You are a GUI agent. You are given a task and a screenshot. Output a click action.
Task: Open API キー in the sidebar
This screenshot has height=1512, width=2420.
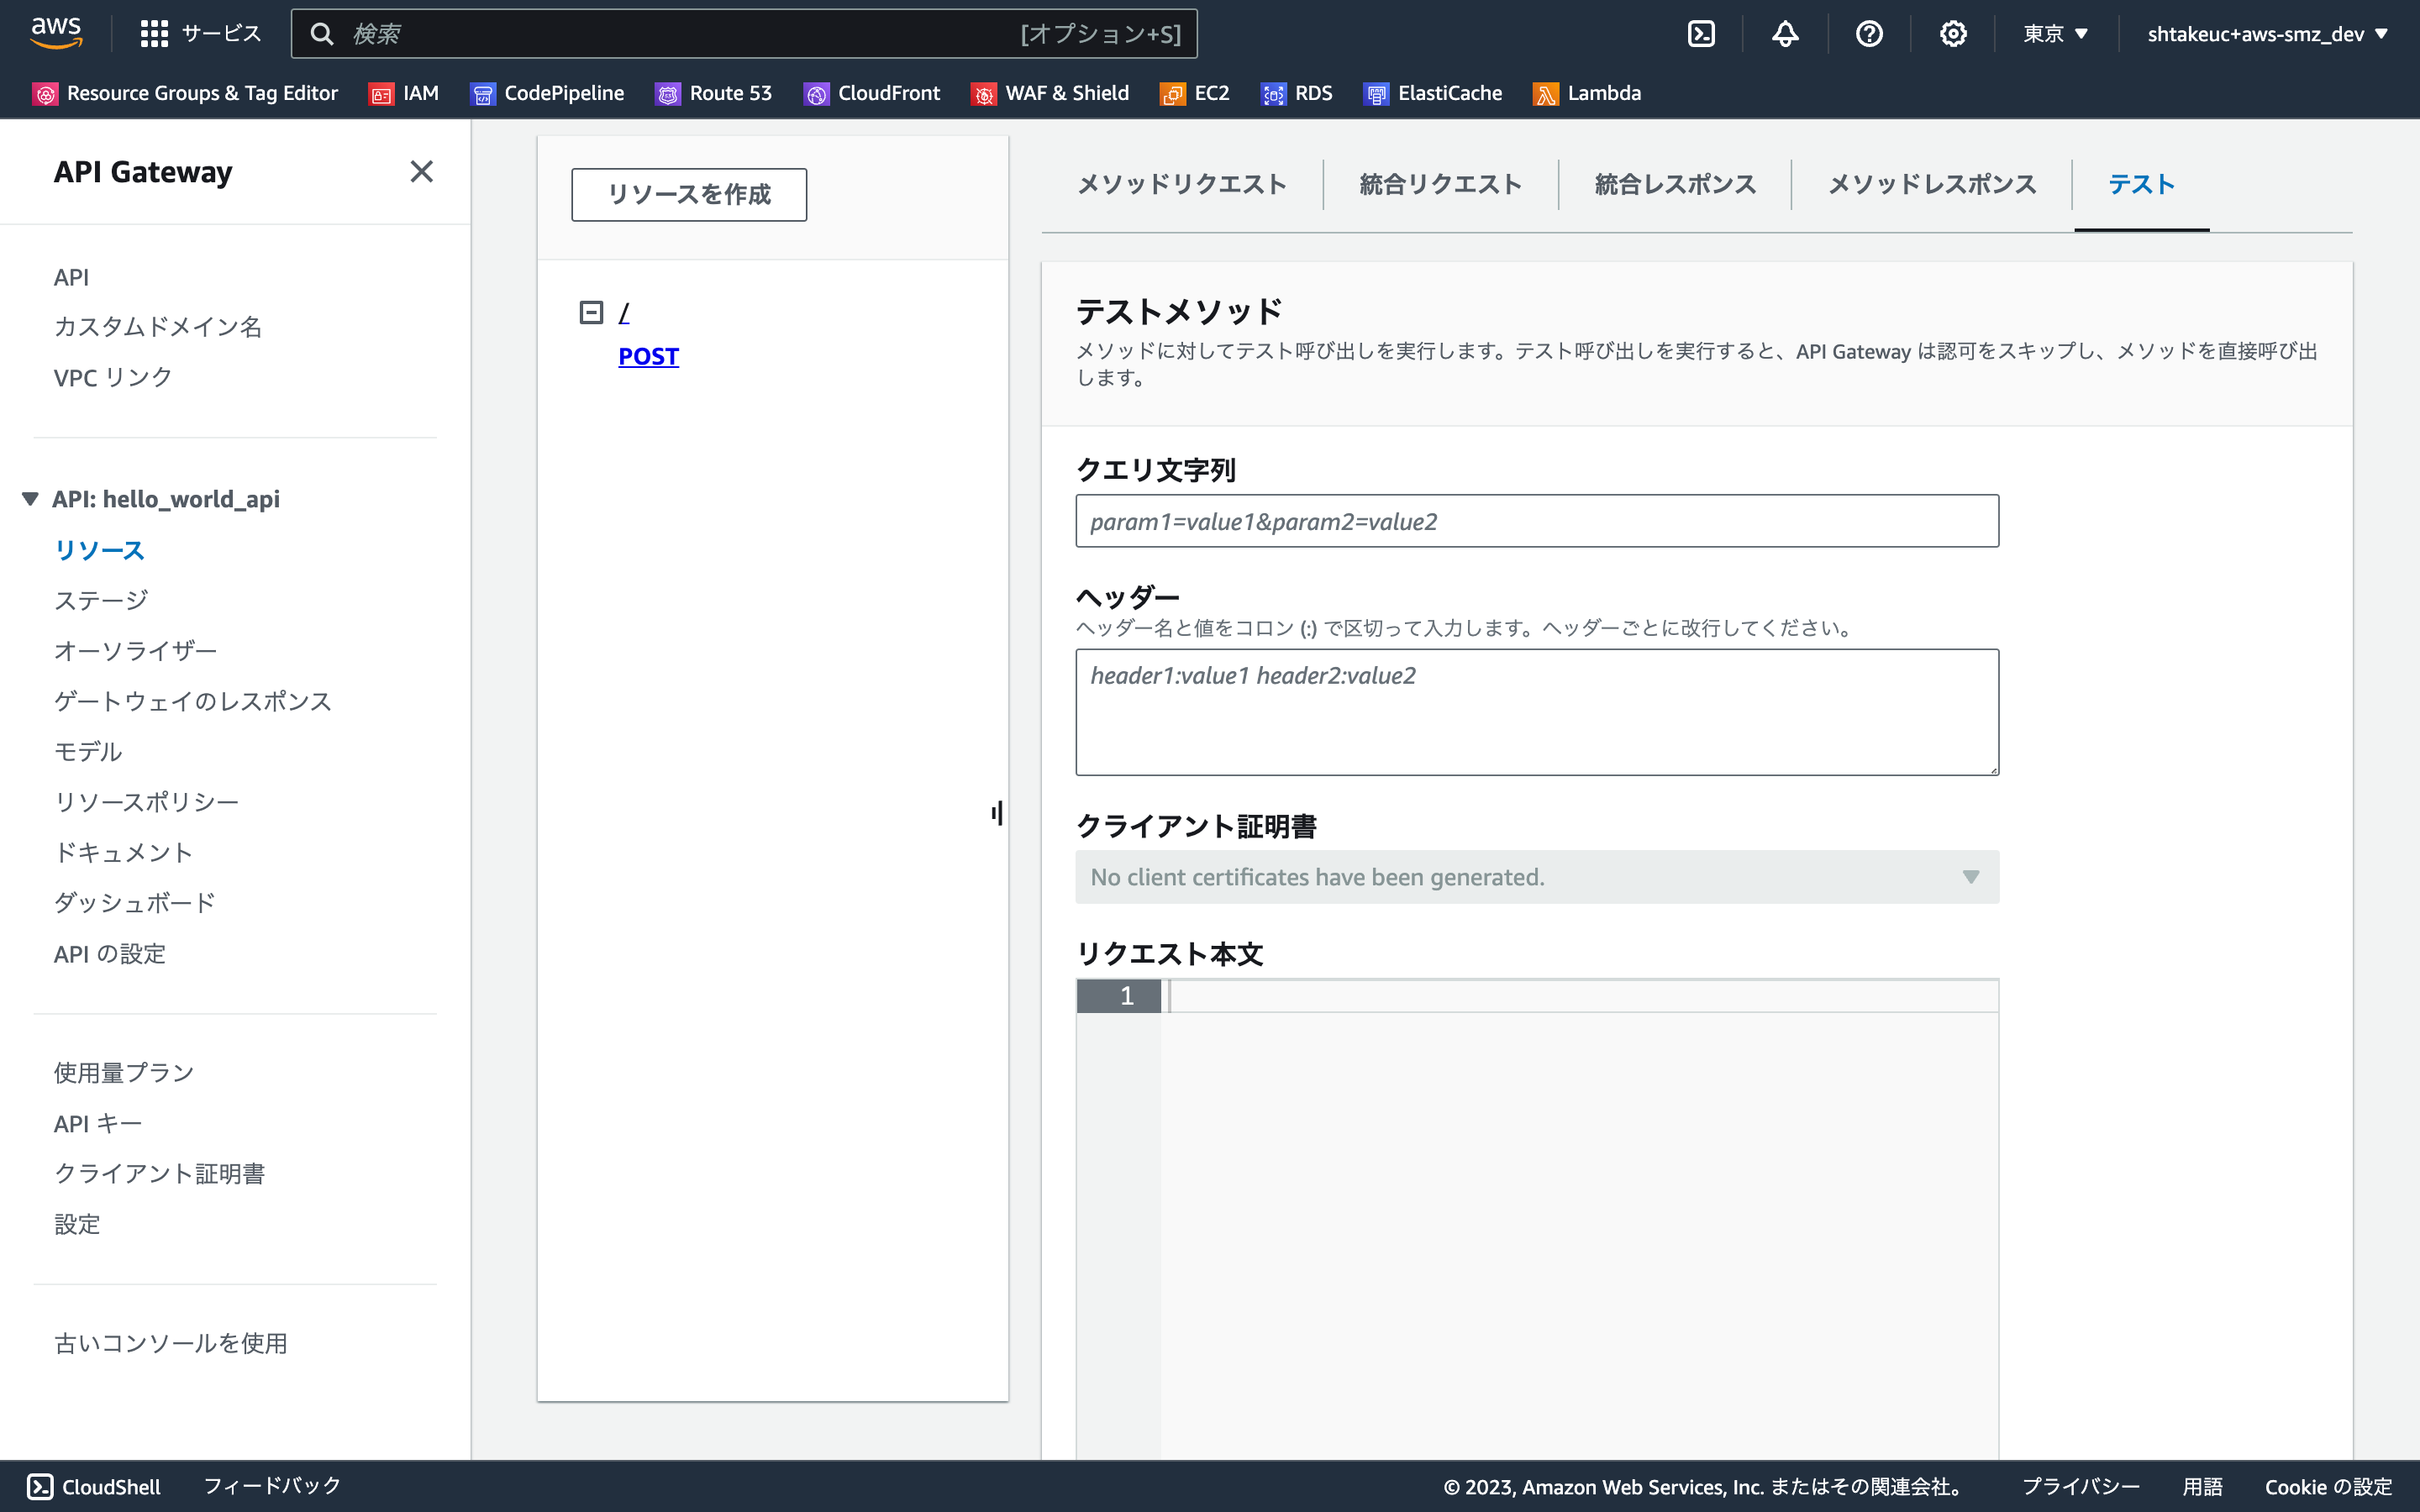[x=98, y=1124]
